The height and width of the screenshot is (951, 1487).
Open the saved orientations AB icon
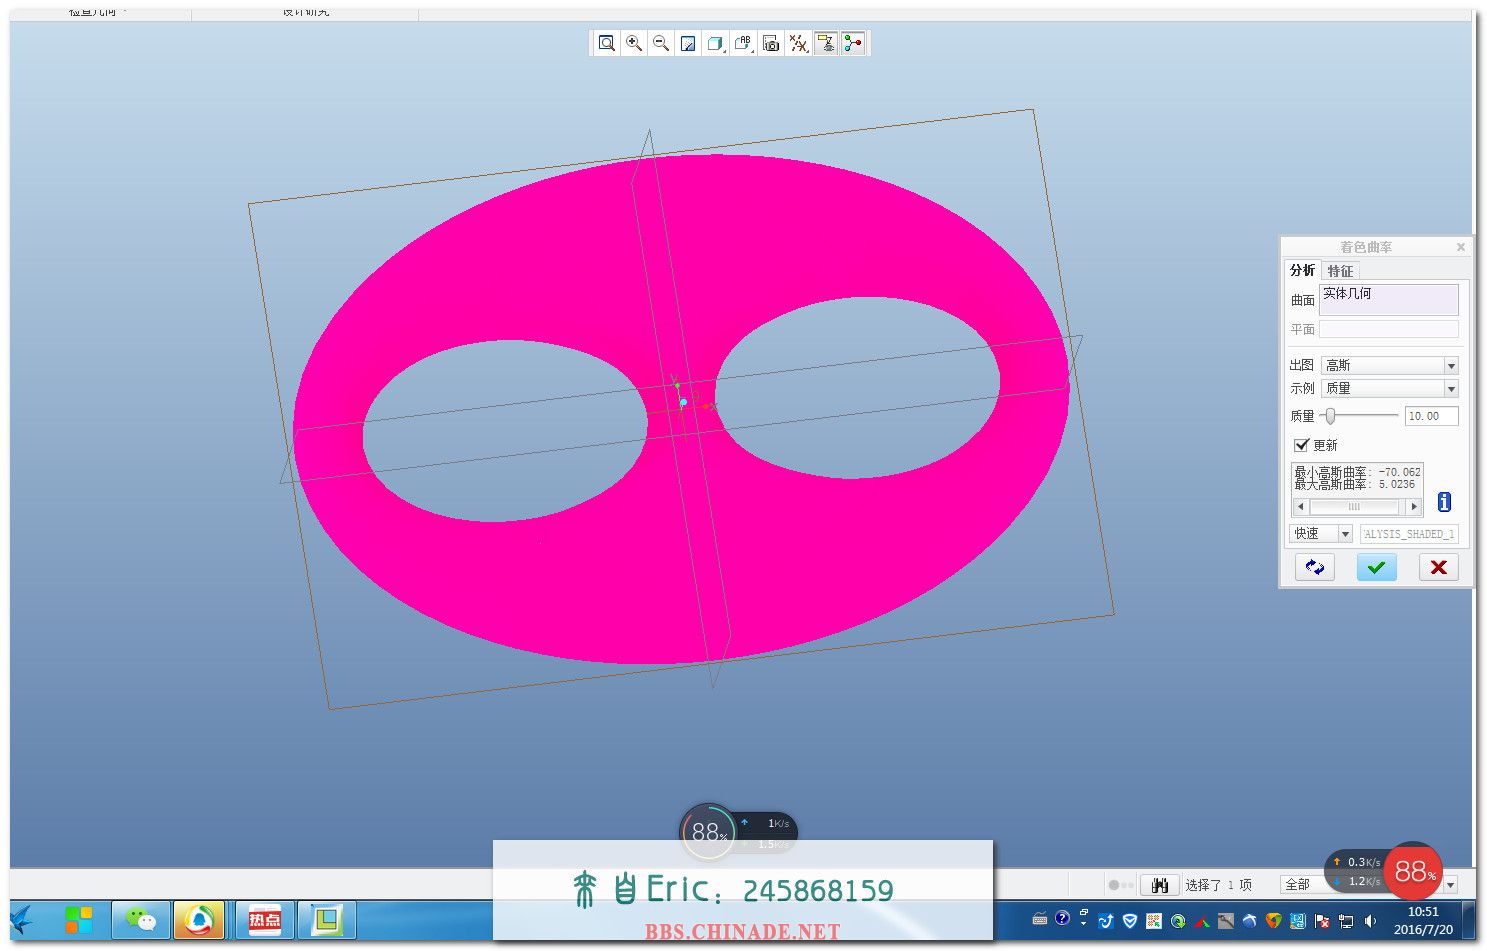pyautogui.click(x=743, y=43)
